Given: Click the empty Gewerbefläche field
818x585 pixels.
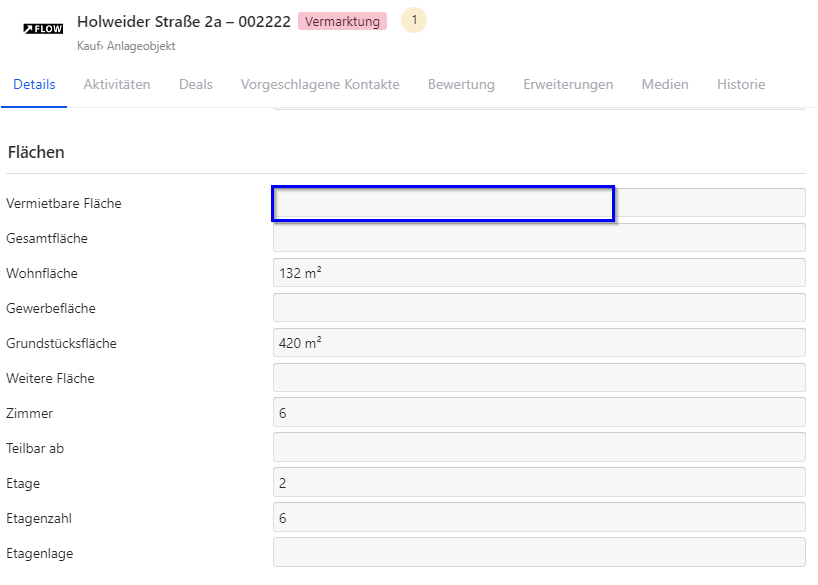Looking at the screenshot, I should (539, 307).
